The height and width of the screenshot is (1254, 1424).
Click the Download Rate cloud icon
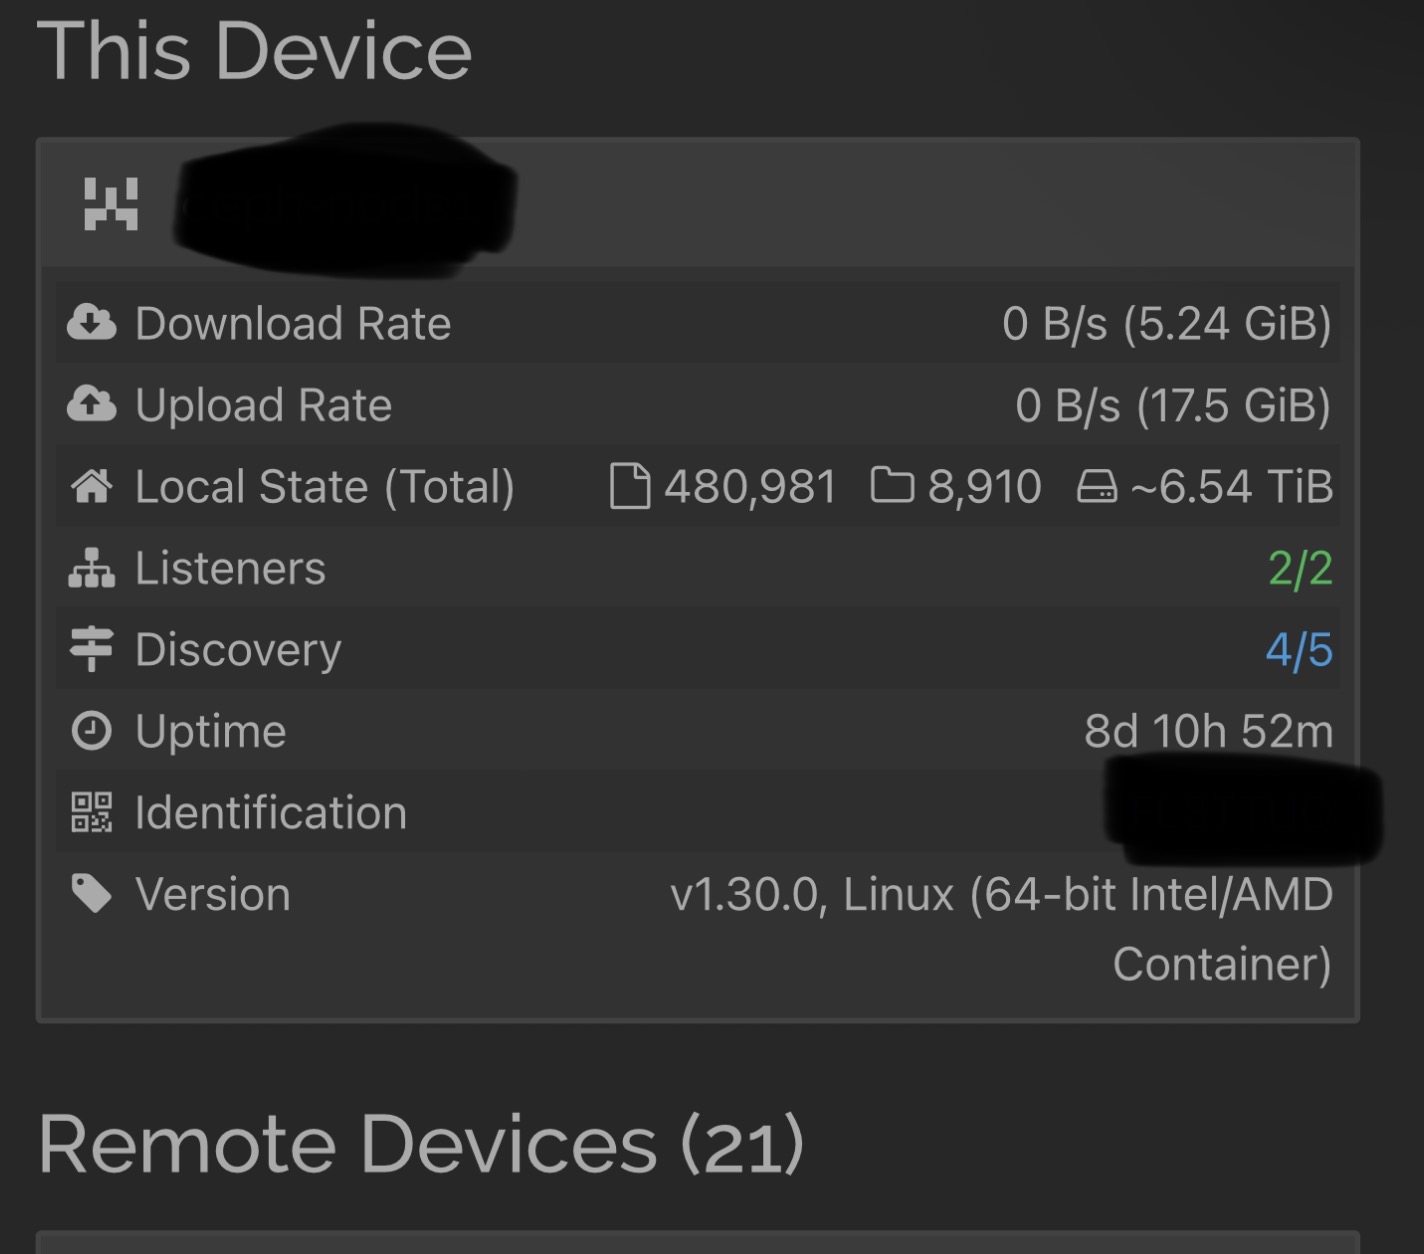point(92,323)
